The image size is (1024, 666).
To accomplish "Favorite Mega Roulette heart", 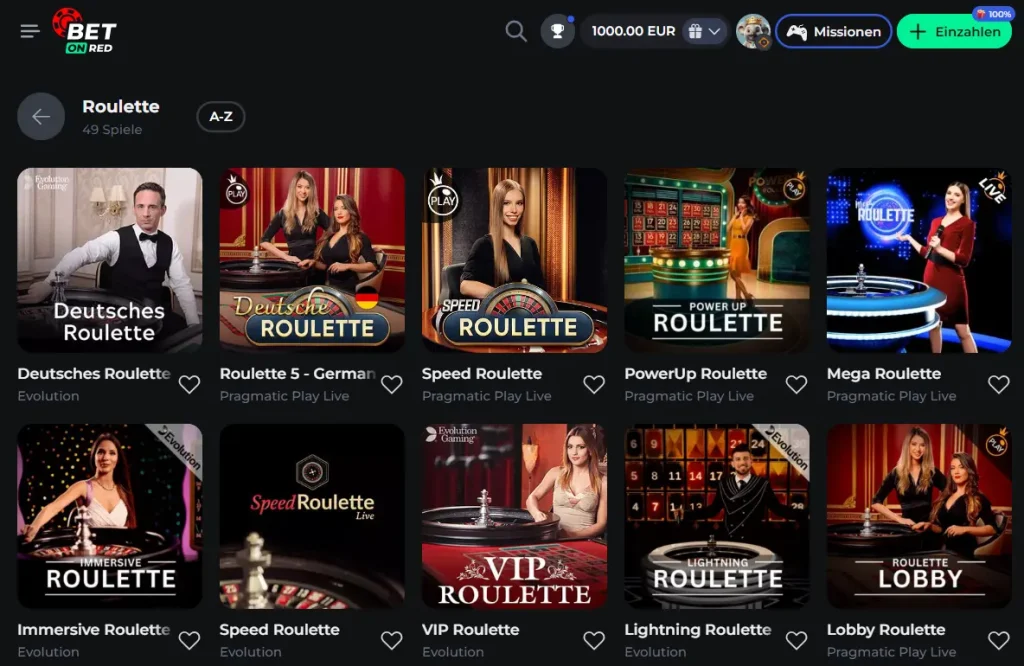I will tap(999, 385).
